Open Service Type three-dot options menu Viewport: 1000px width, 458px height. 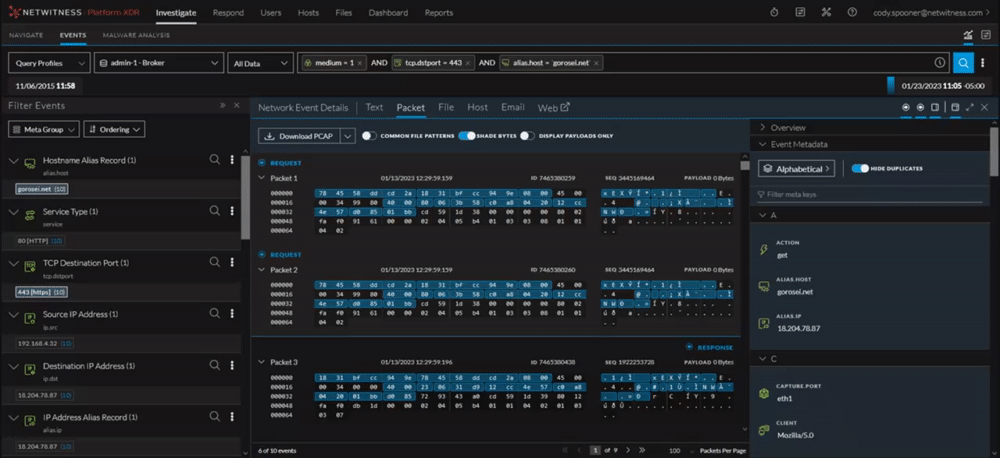click(232, 212)
